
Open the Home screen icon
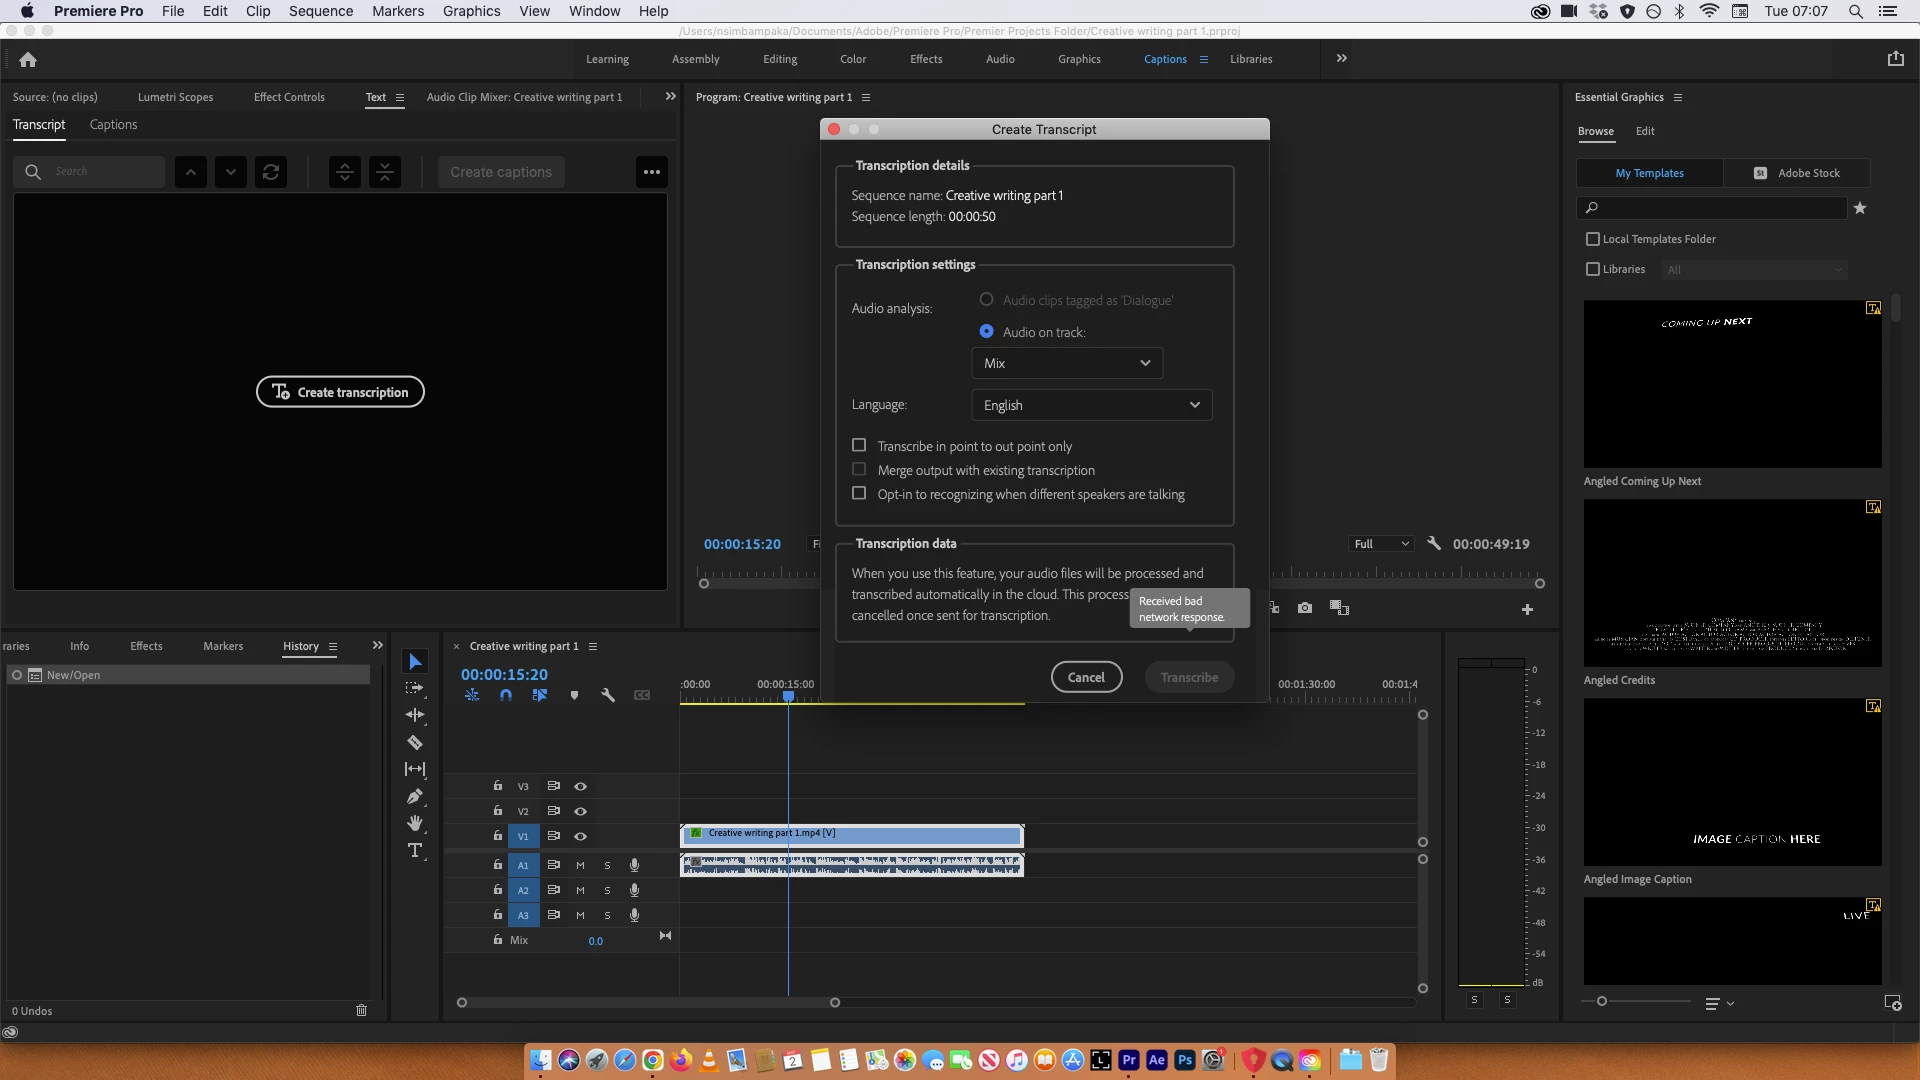coord(28,59)
